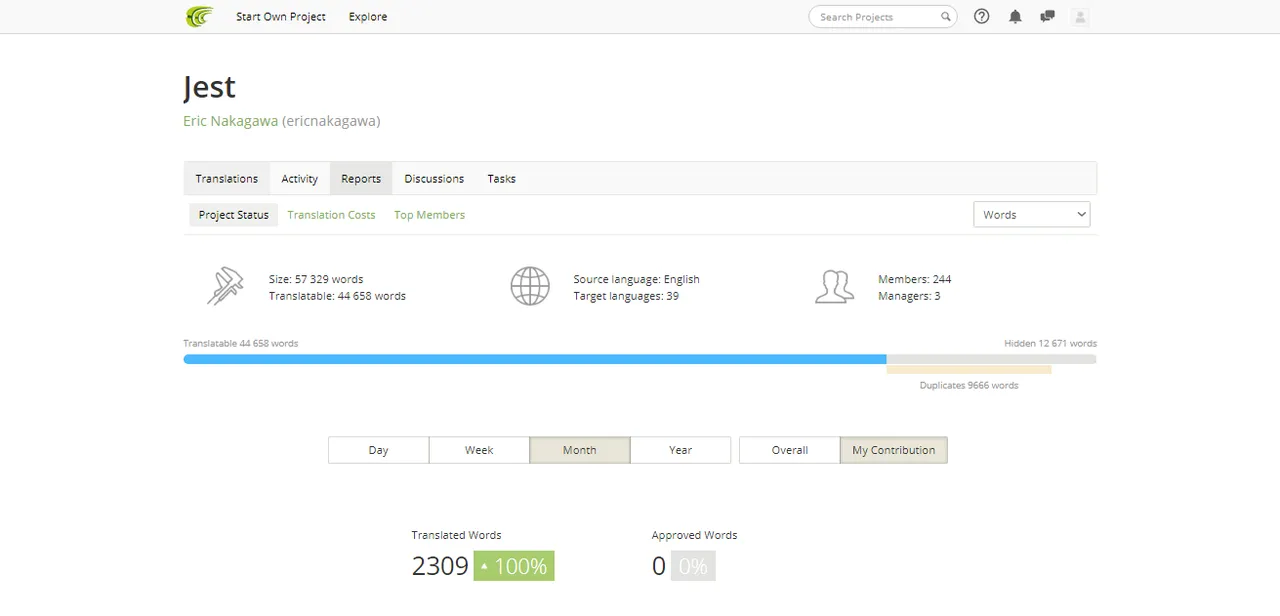The width and height of the screenshot is (1280, 616).
Task: Click the caliper size icon
Action: [225, 286]
